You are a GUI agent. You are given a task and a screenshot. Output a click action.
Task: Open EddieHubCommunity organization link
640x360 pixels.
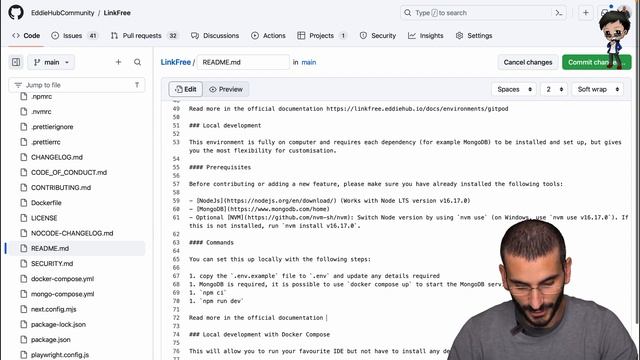click(x=62, y=13)
